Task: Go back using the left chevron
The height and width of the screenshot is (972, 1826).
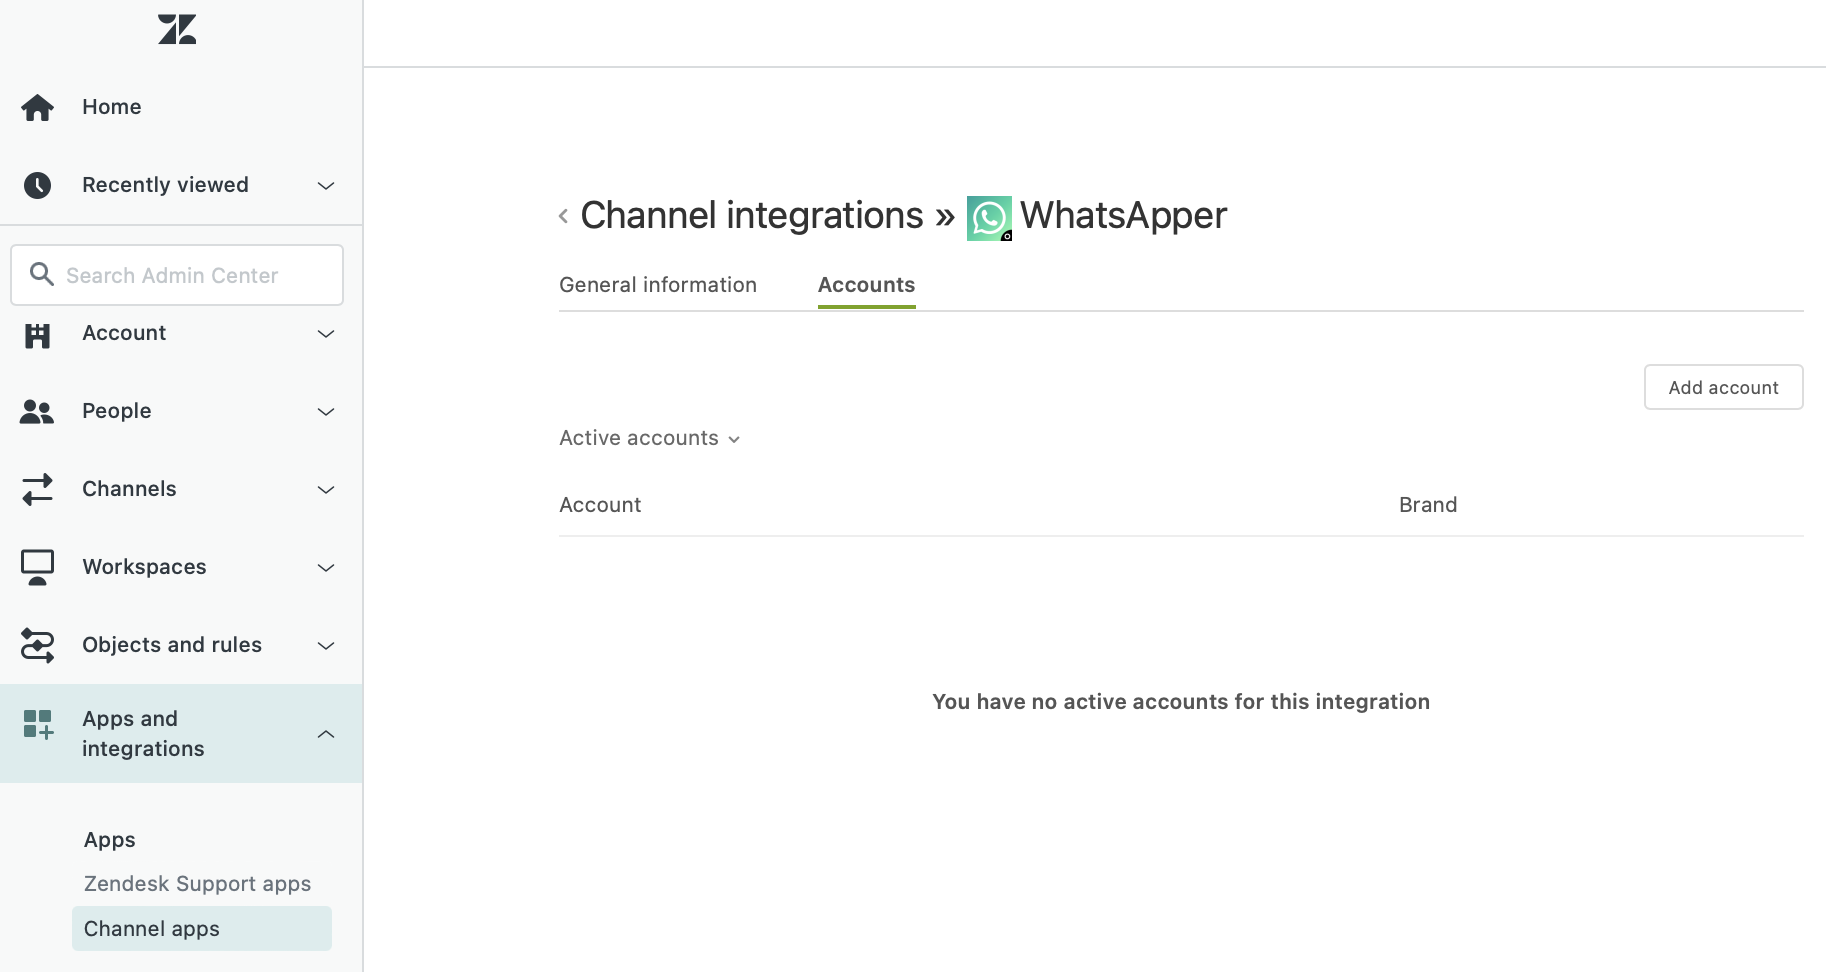Action: 564,216
